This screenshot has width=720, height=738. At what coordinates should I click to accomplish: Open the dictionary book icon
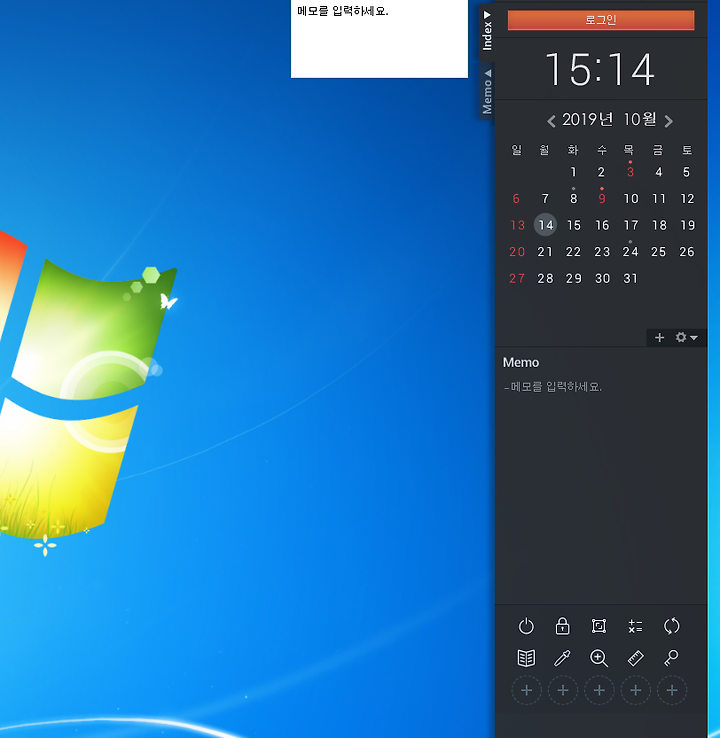[x=526, y=658]
